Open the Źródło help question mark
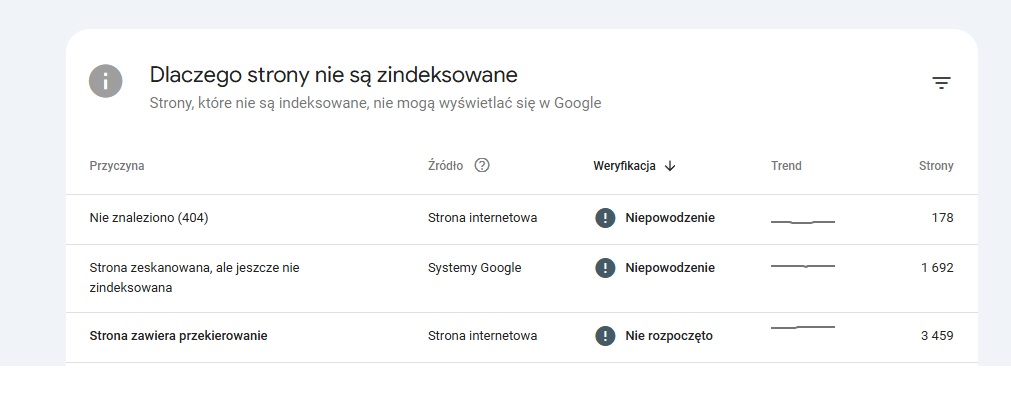 tap(482, 166)
